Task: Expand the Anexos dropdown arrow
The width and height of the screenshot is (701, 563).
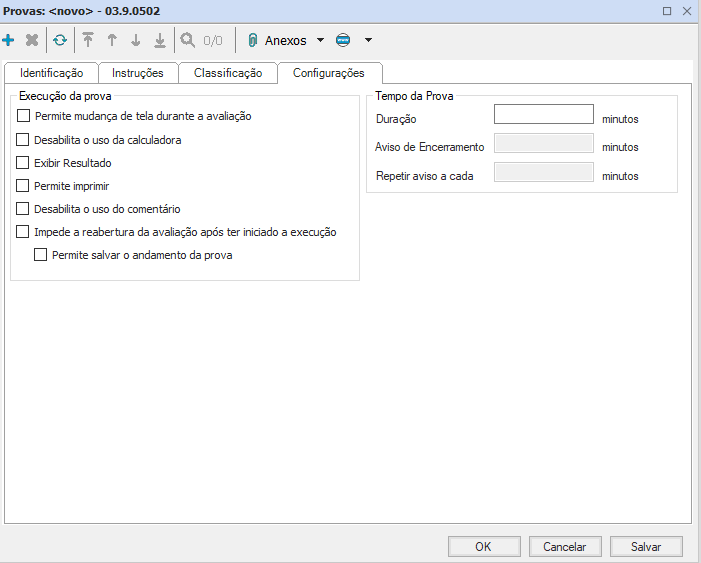Action: click(x=320, y=41)
